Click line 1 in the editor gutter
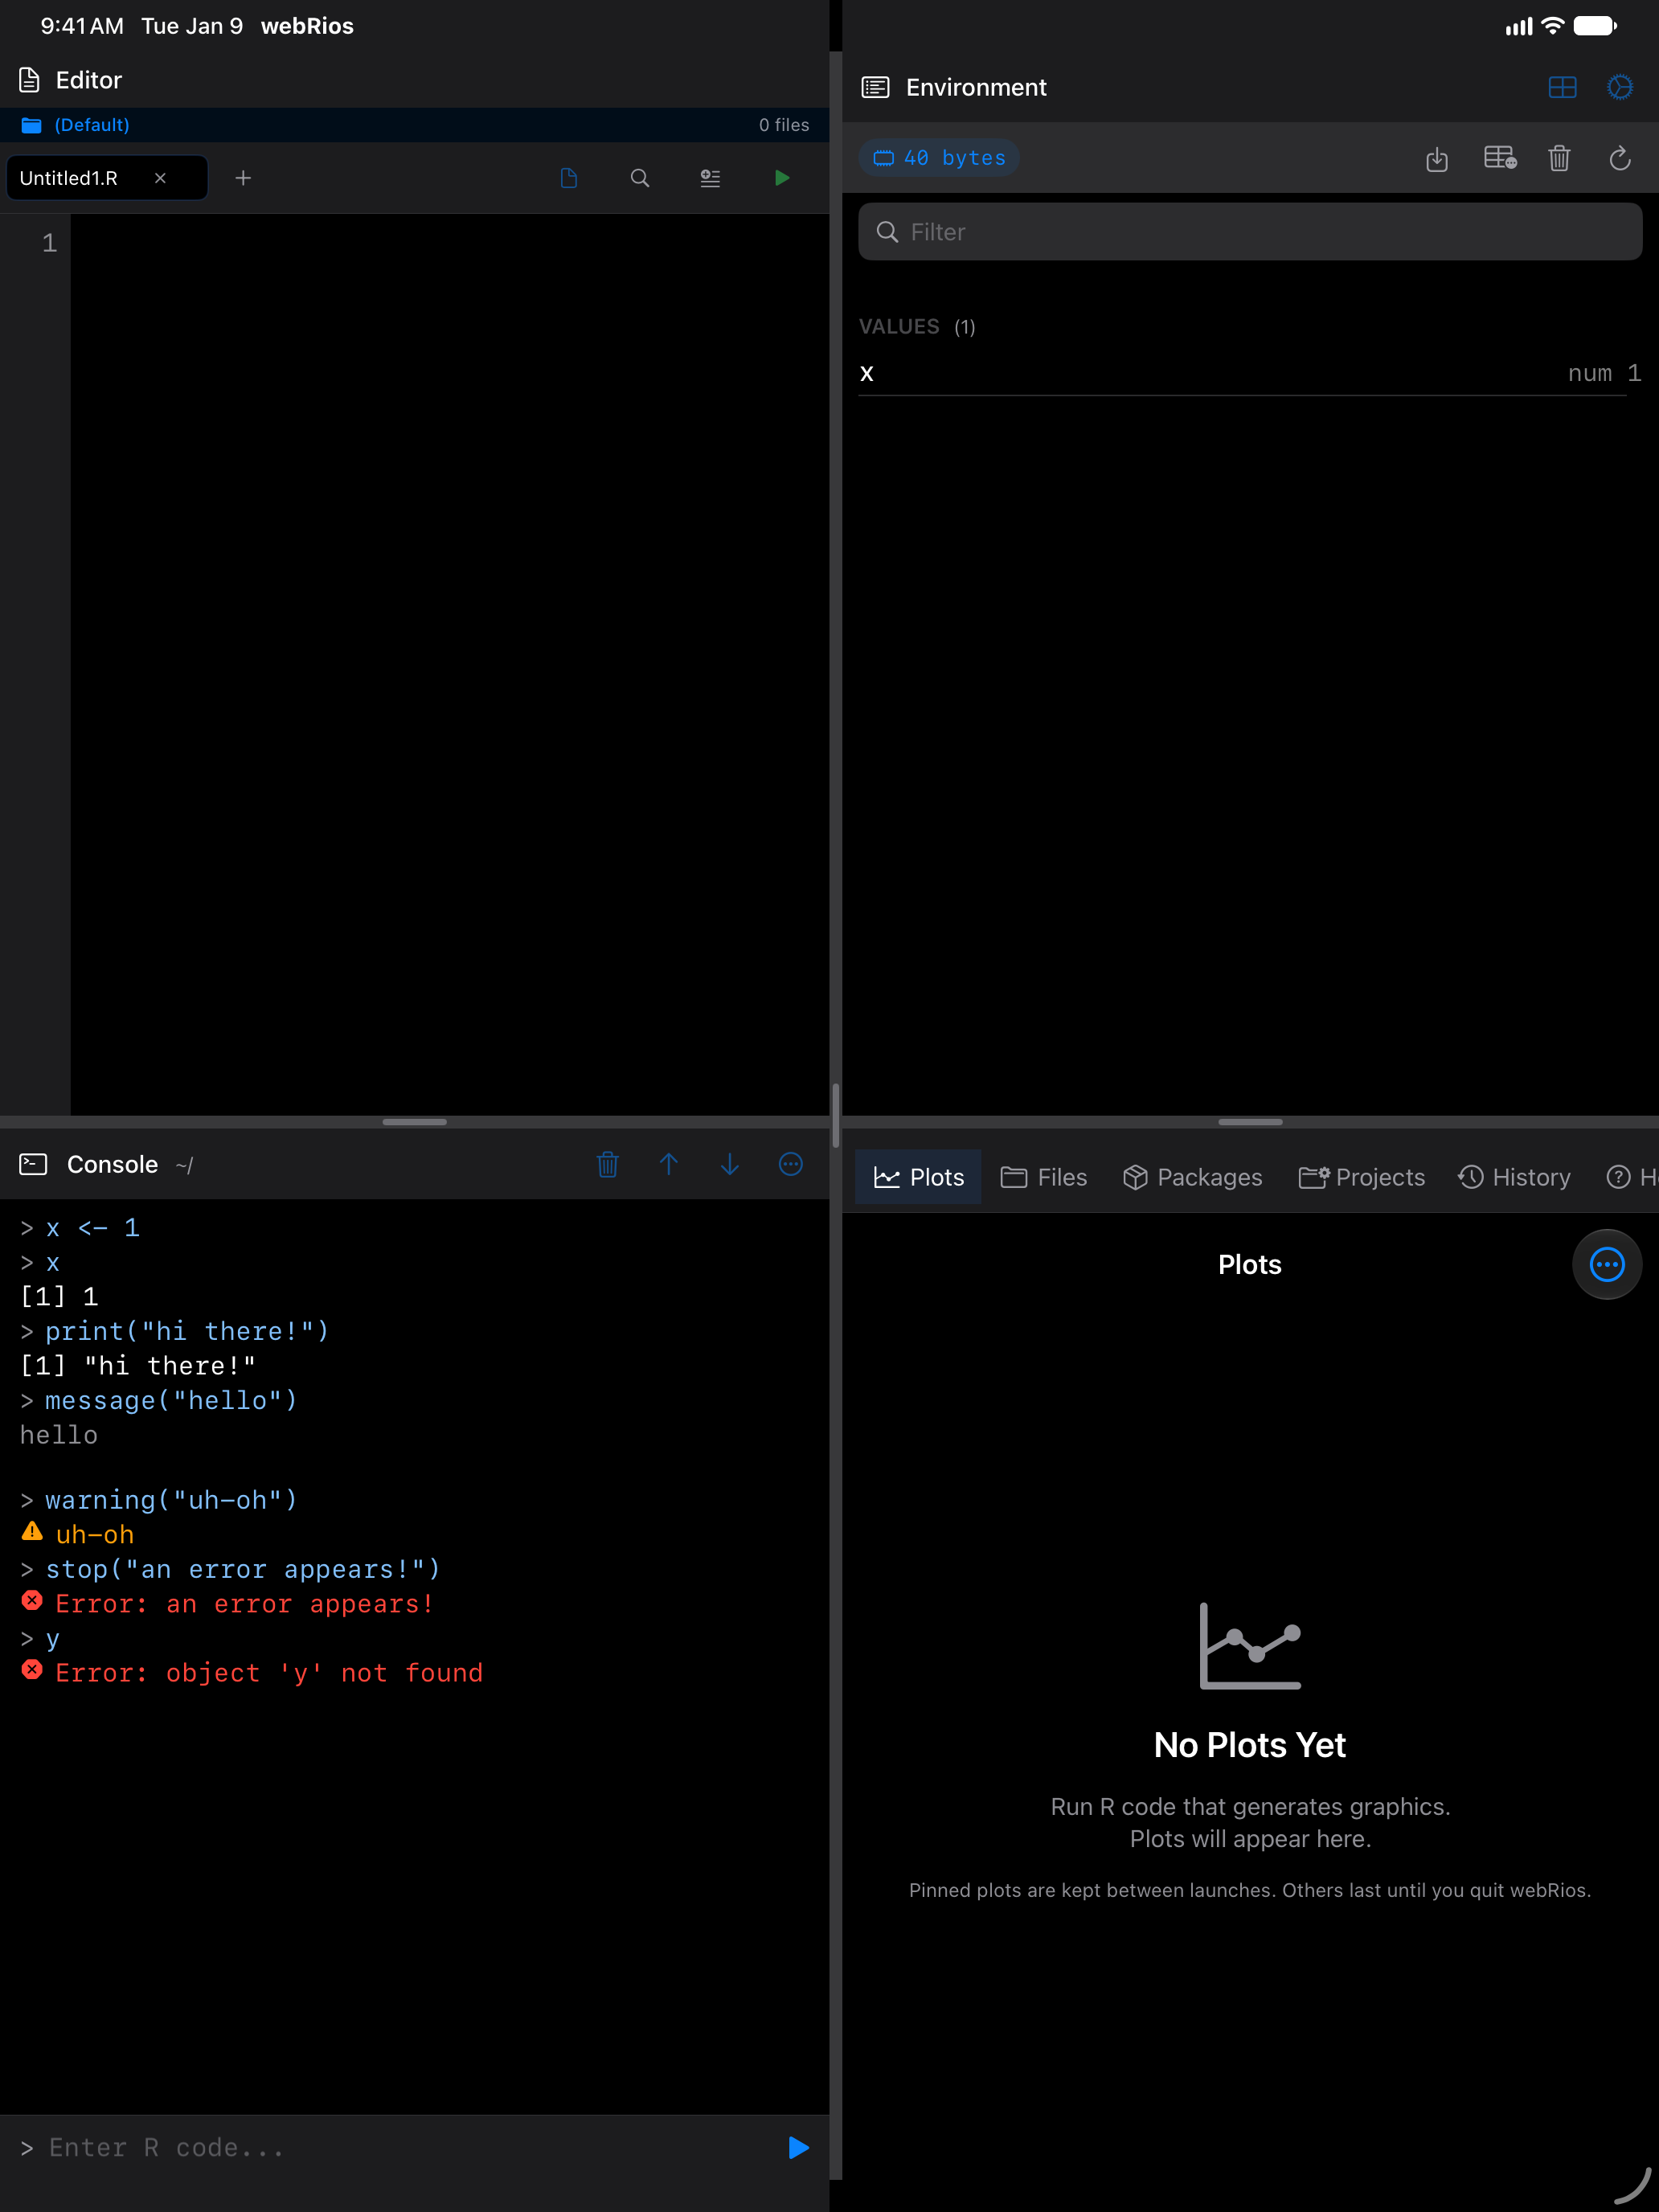 point(49,243)
